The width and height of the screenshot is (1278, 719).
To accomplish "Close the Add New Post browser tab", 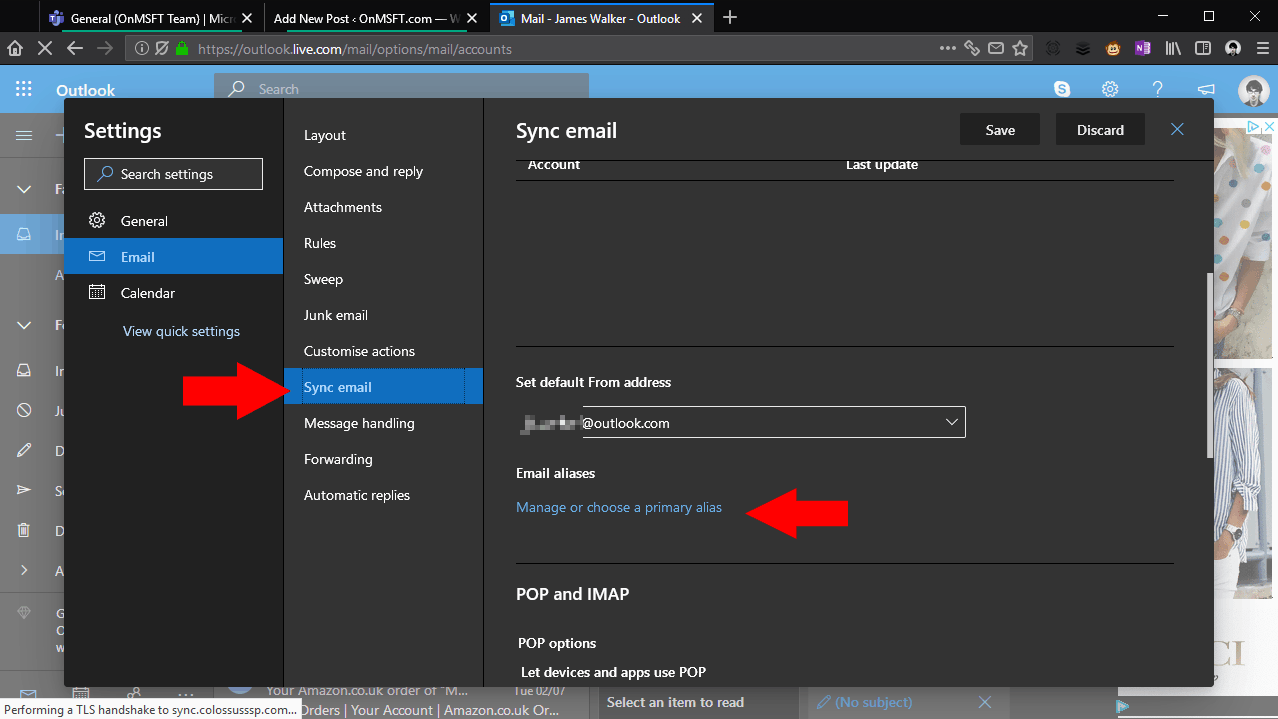I will point(473,18).
